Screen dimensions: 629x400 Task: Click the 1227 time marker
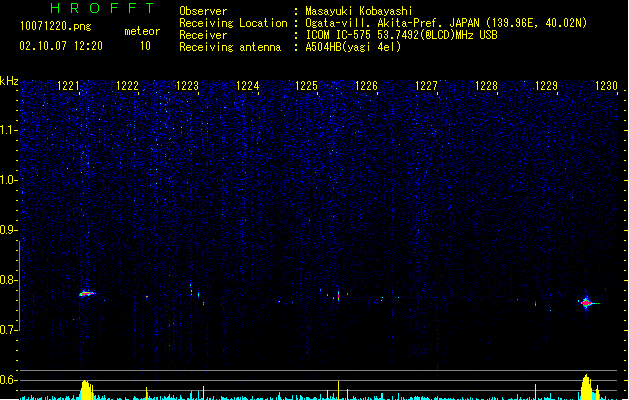(x=426, y=86)
